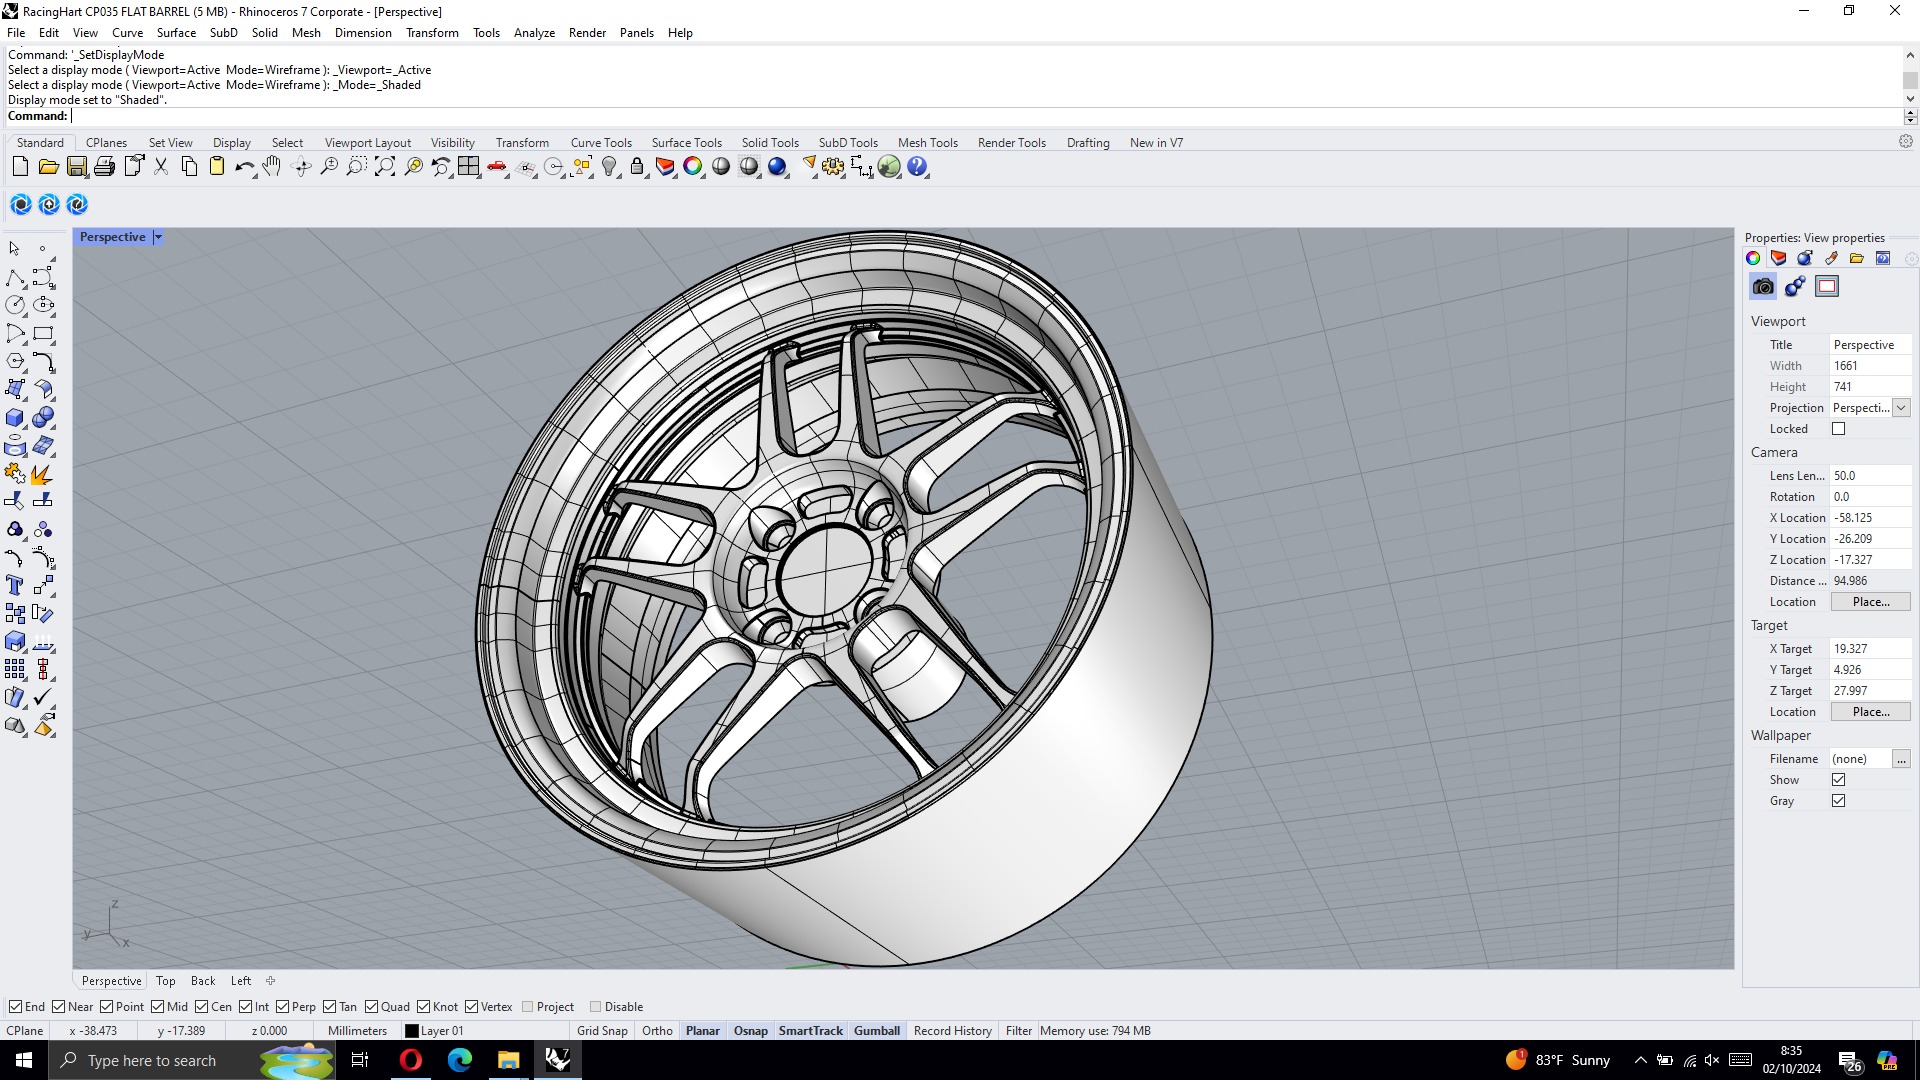Viewport: 1920px width, 1080px height.
Task: Click the Save file icon
Action: [x=77, y=167]
